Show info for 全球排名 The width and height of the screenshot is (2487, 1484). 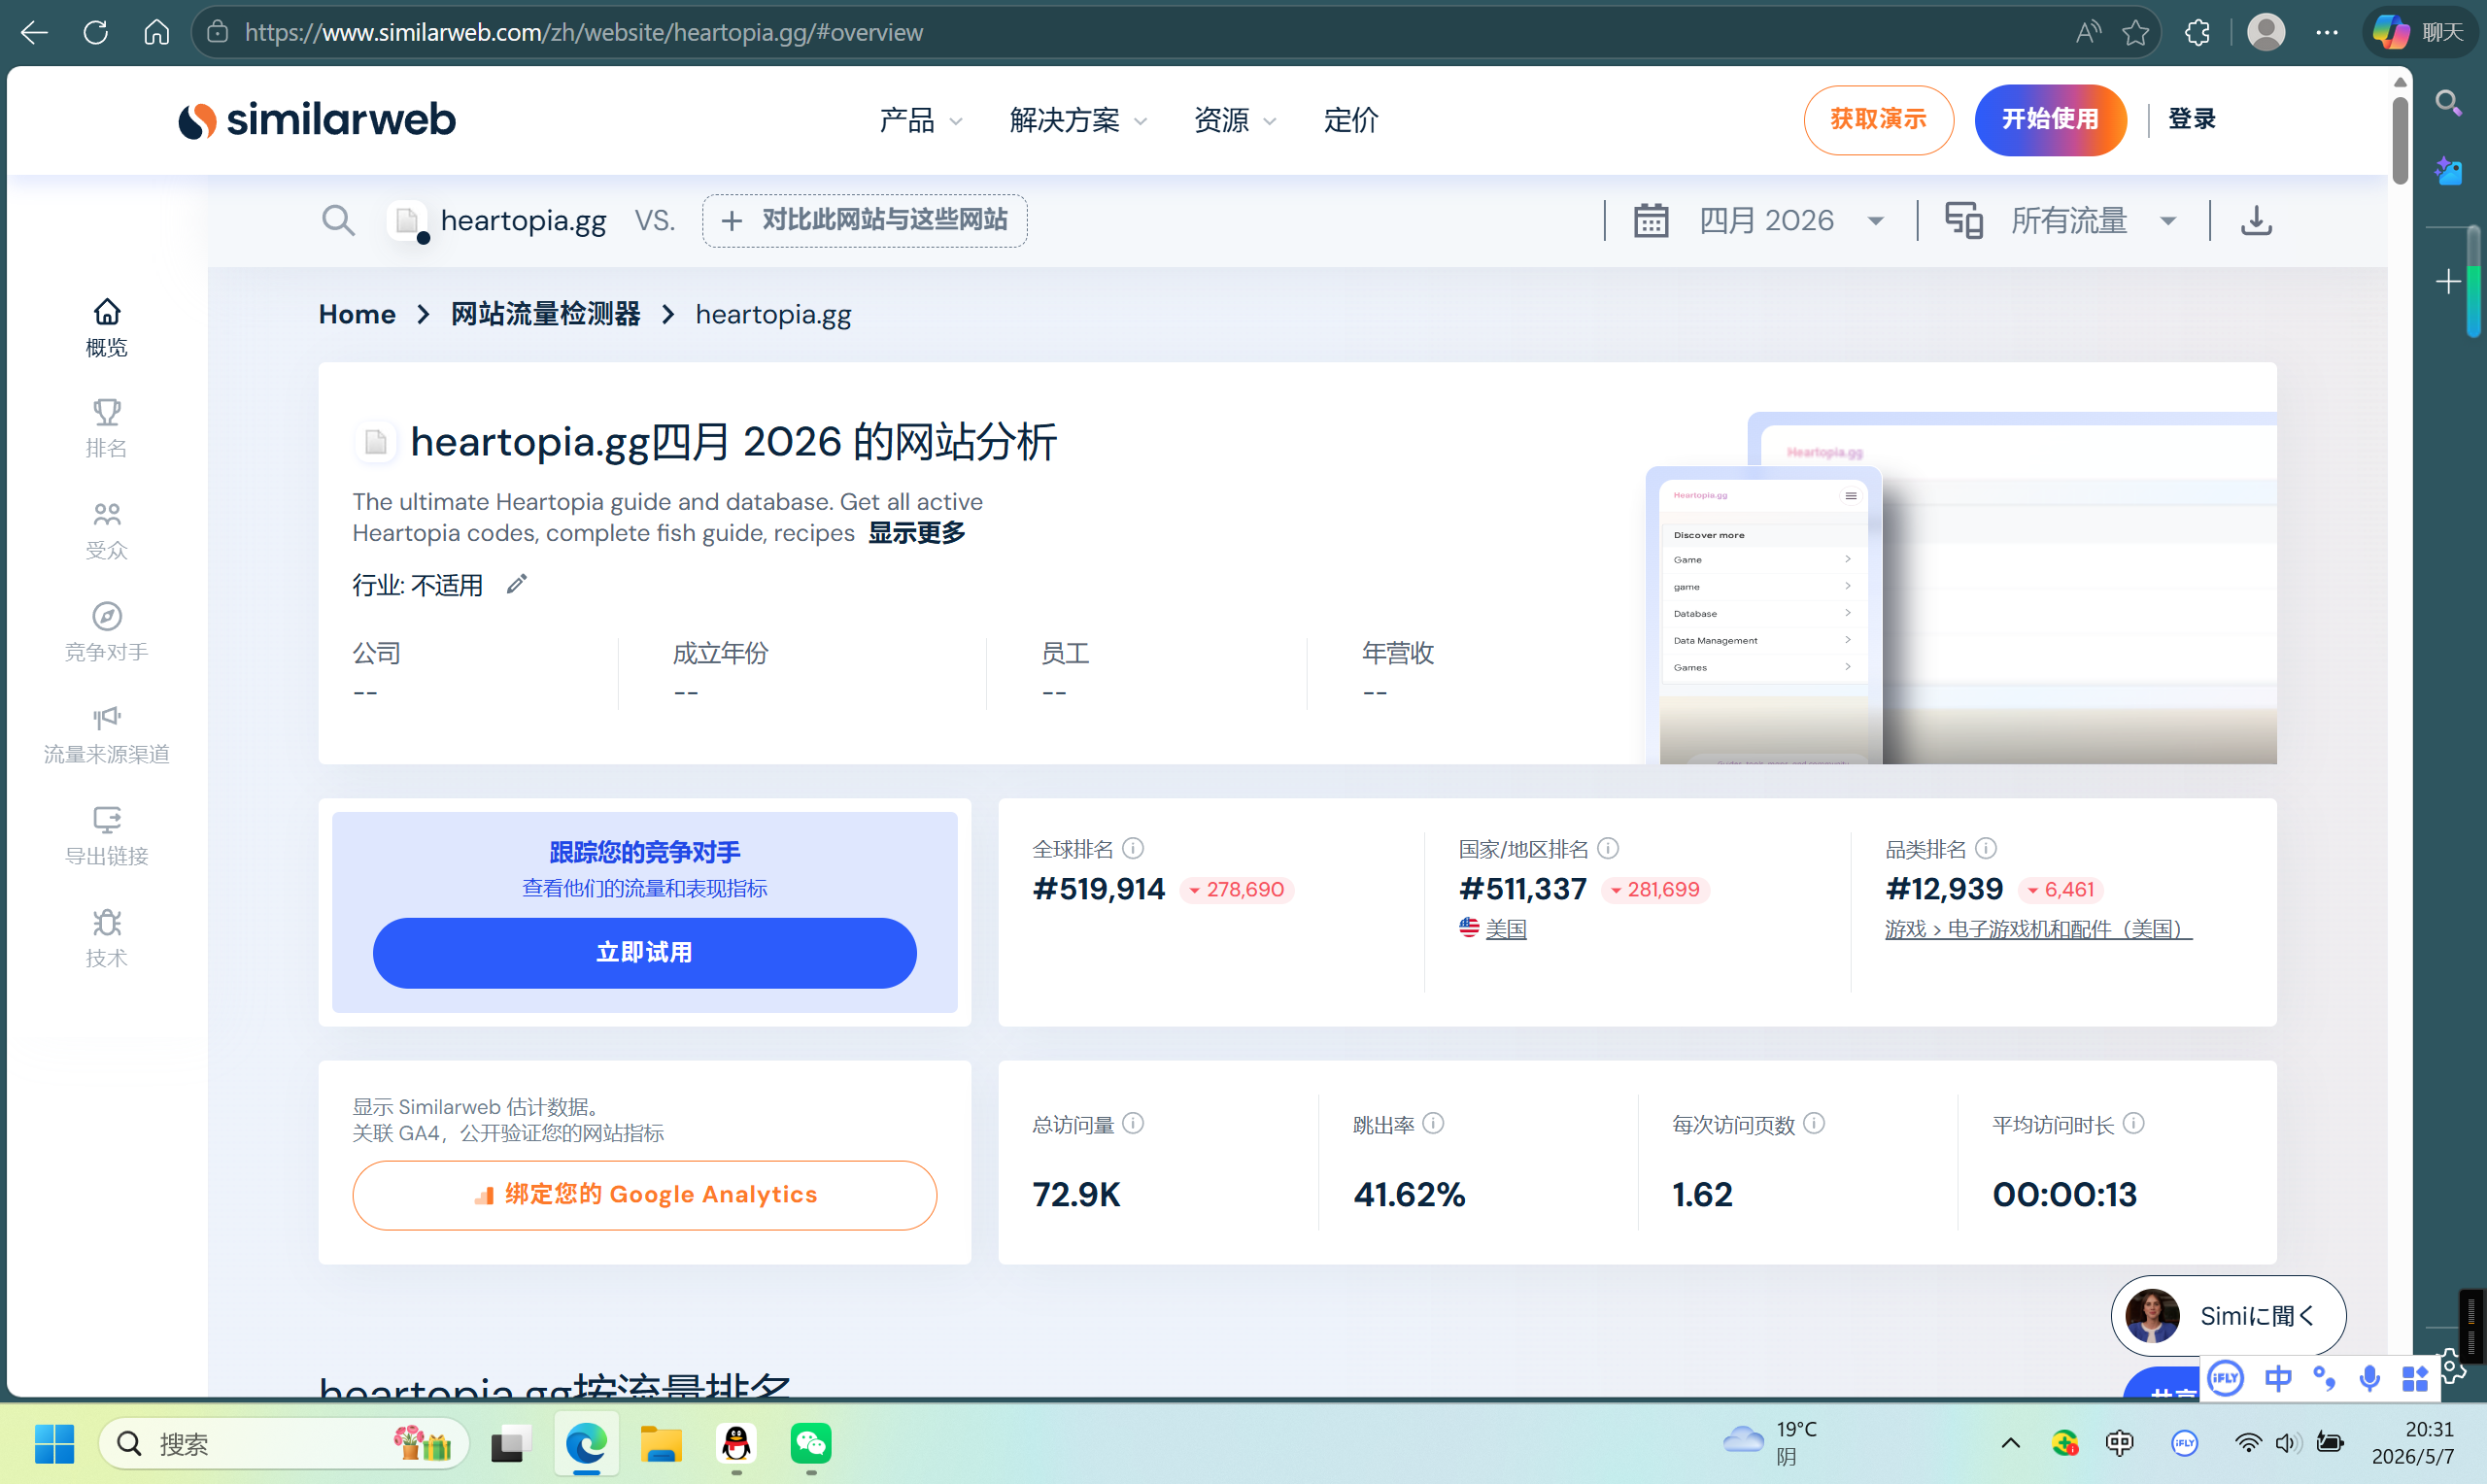click(1133, 848)
